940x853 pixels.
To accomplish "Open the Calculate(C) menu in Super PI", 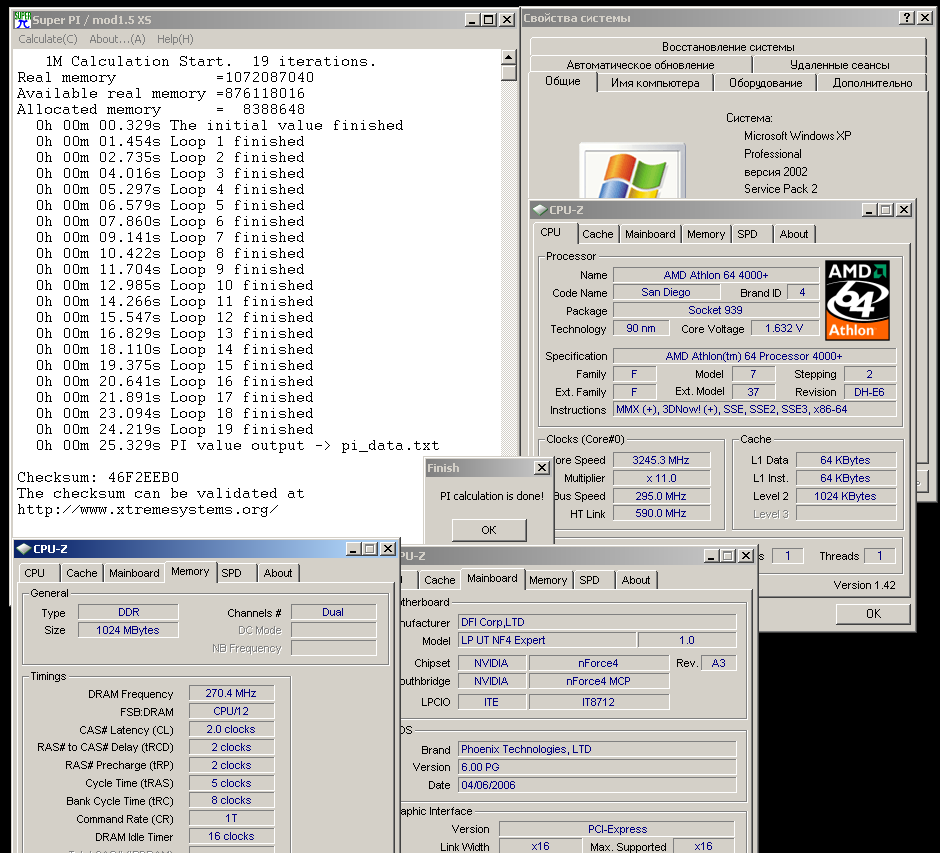I will pos(48,39).
